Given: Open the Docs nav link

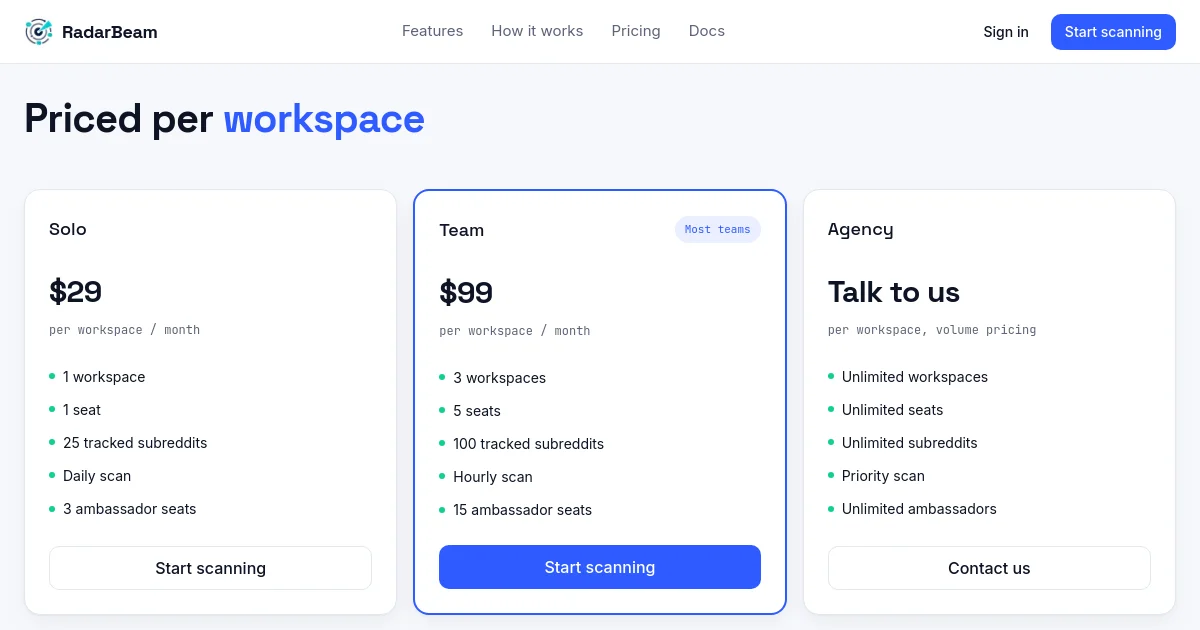Looking at the screenshot, I should [x=707, y=31].
